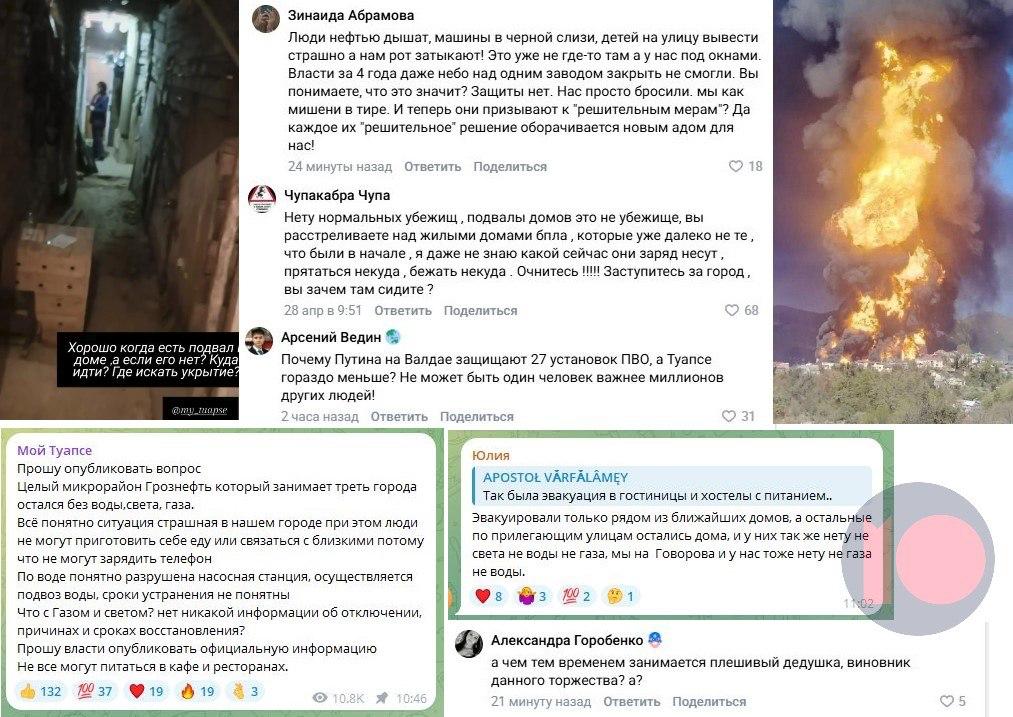
Task: Open the refinery fire photo
Action: point(893,211)
